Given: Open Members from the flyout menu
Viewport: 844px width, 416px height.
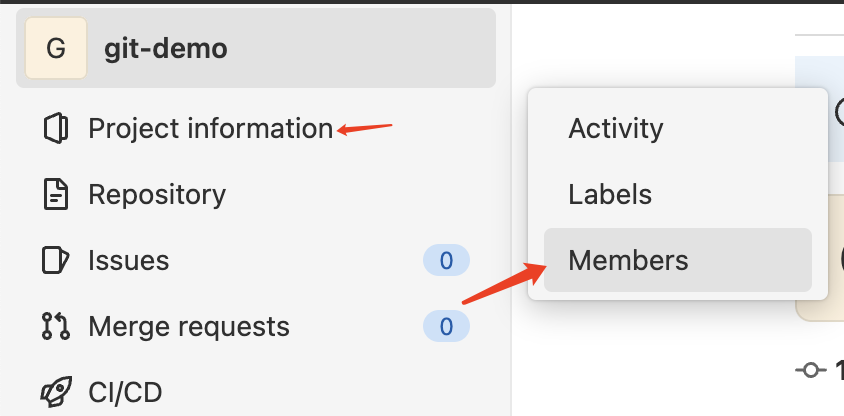Looking at the screenshot, I should [x=628, y=260].
